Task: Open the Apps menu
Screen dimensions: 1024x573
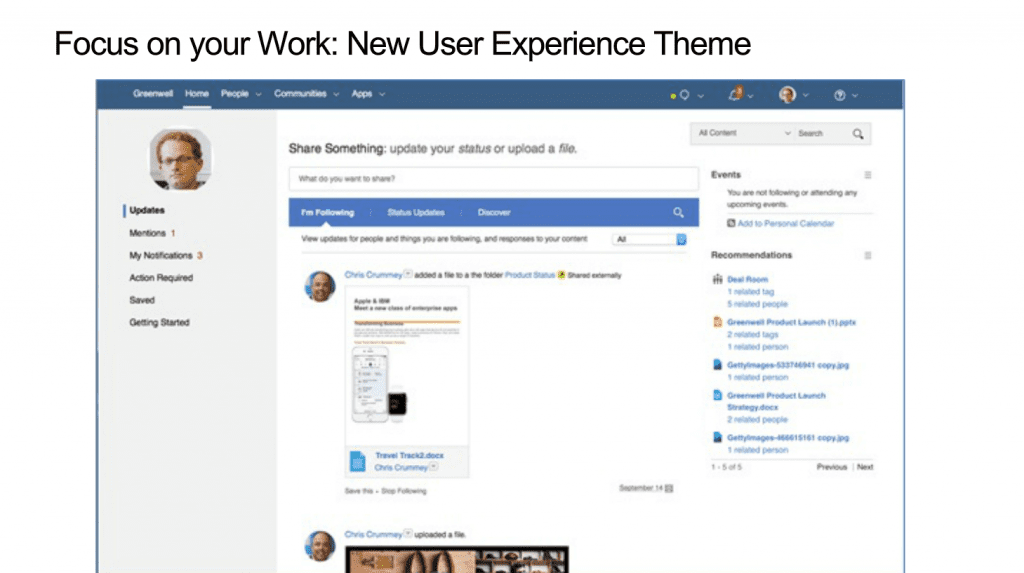Action: 362,94
